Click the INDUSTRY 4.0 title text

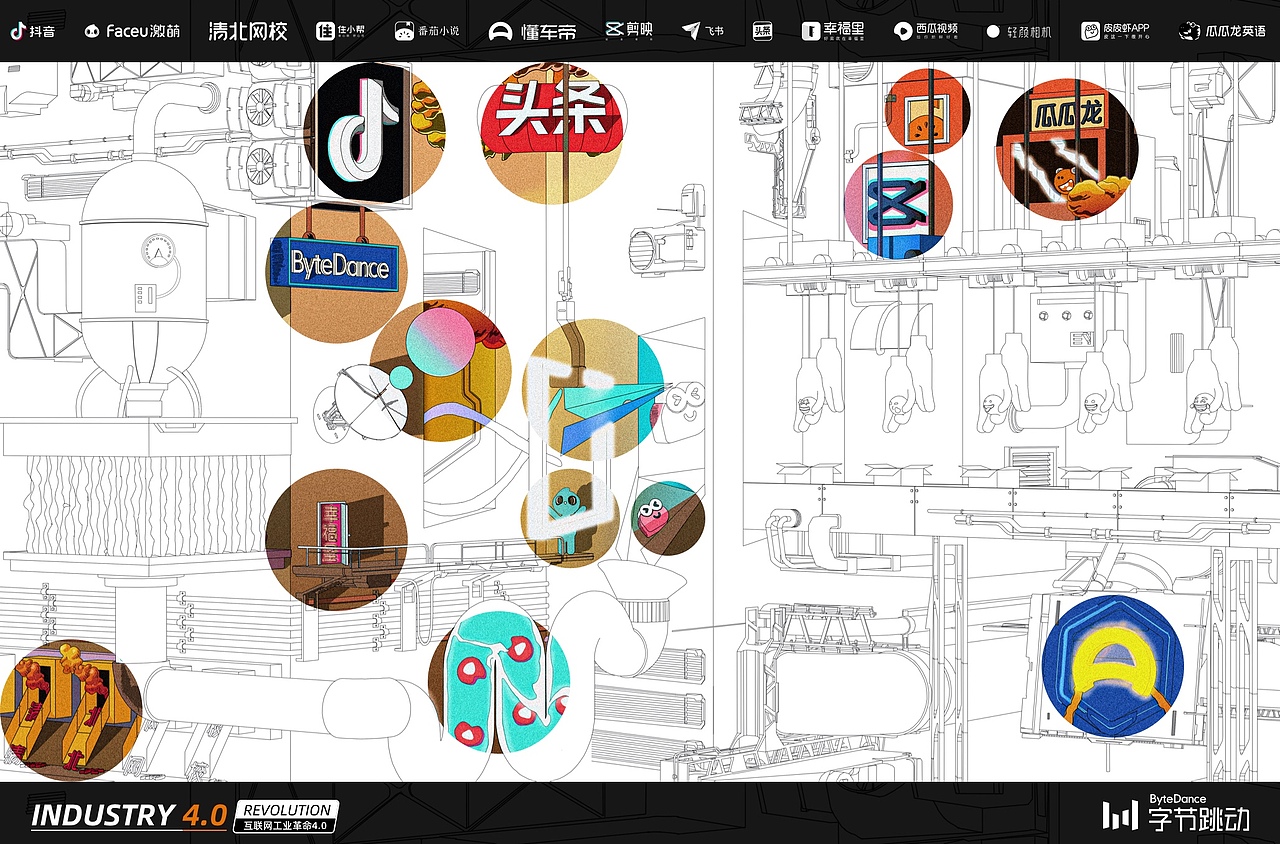(x=129, y=815)
